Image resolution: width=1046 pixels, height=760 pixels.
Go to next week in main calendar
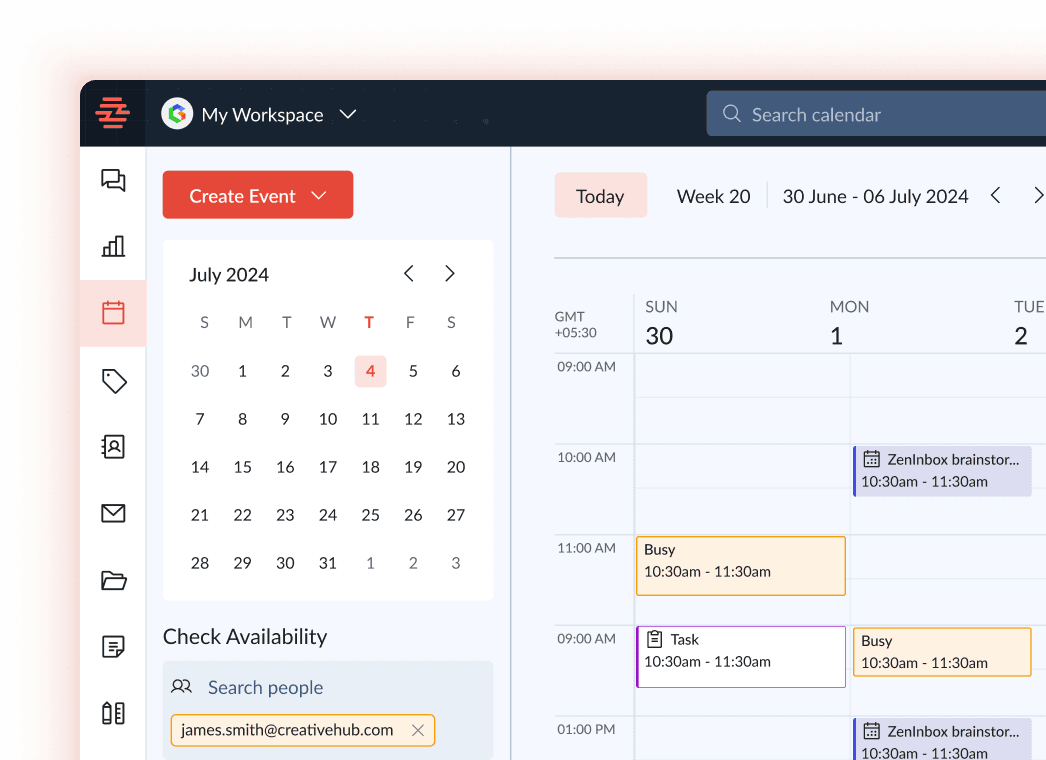[x=1037, y=196]
